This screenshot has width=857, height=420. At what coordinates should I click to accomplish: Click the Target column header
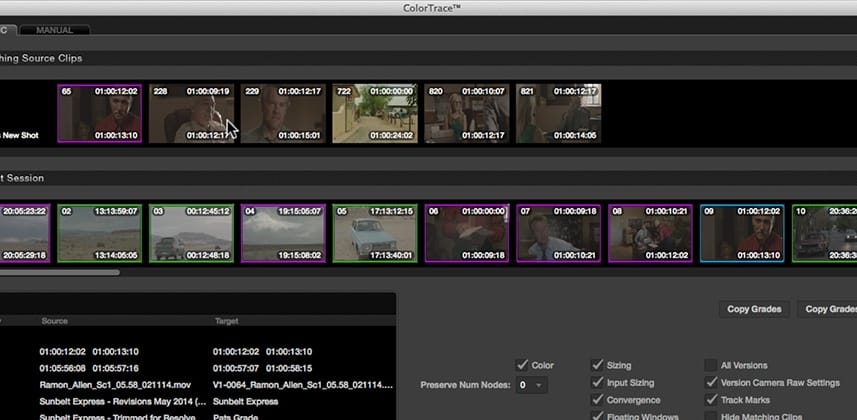(226, 321)
